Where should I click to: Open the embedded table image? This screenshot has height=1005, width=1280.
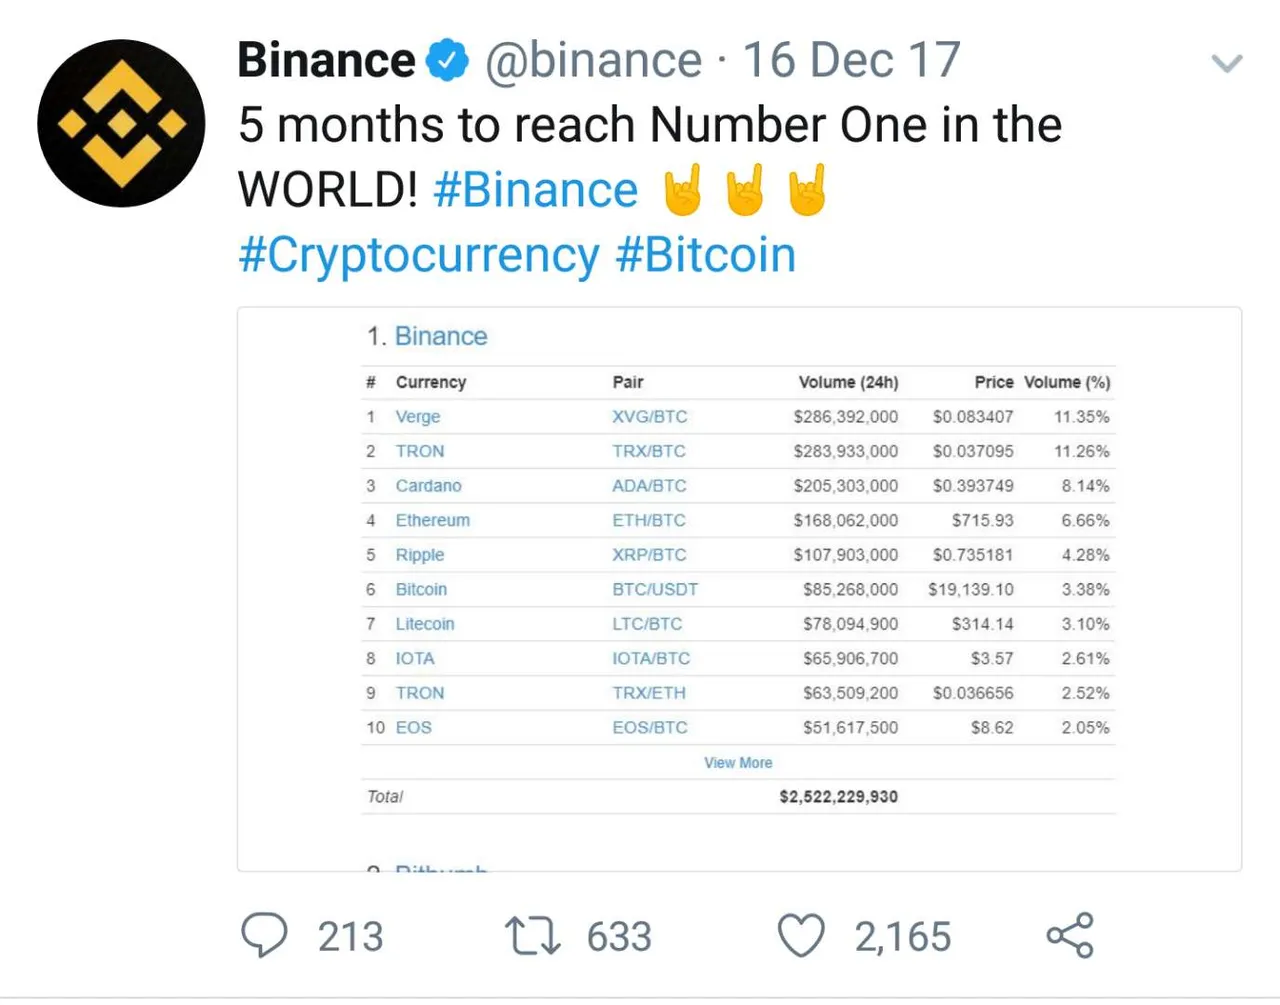click(739, 589)
